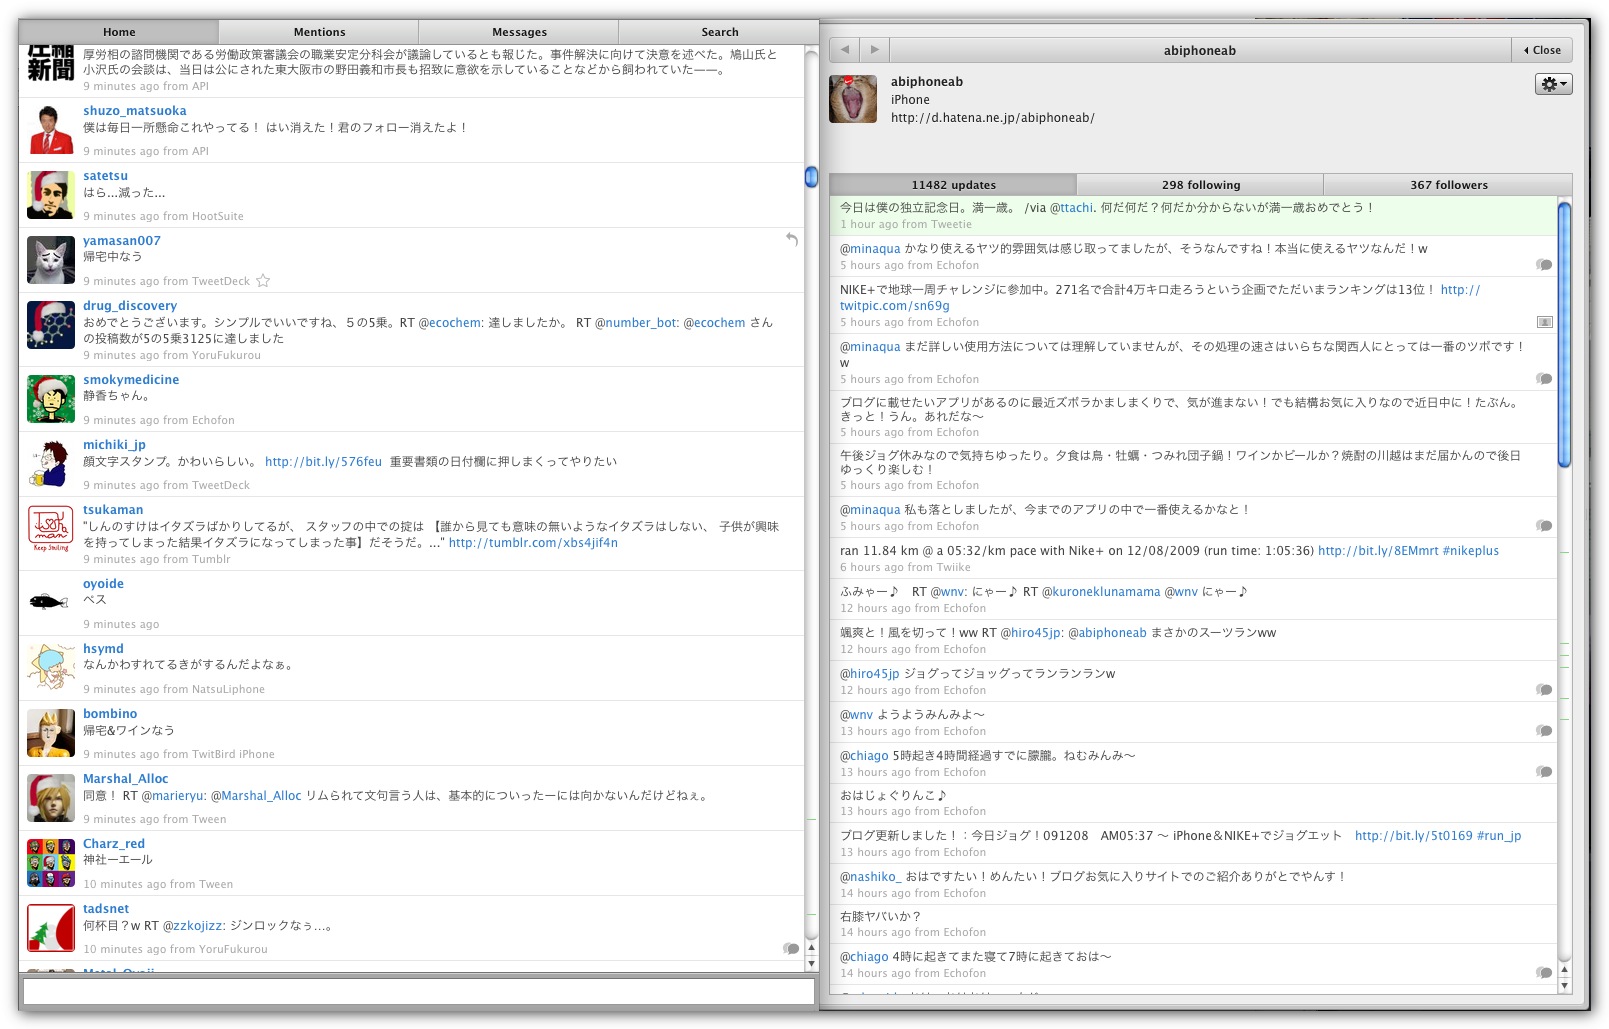Image resolution: width=1609 pixels, height=1029 pixels.
Task: Click abiphoneab's profile picture in the drawer
Action: pos(853,98)
